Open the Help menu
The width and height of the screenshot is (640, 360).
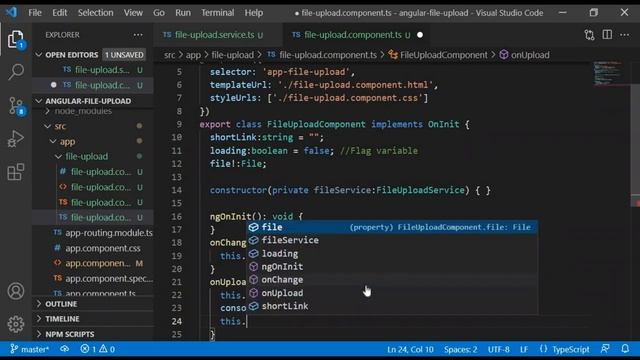[x=253, y=13]
